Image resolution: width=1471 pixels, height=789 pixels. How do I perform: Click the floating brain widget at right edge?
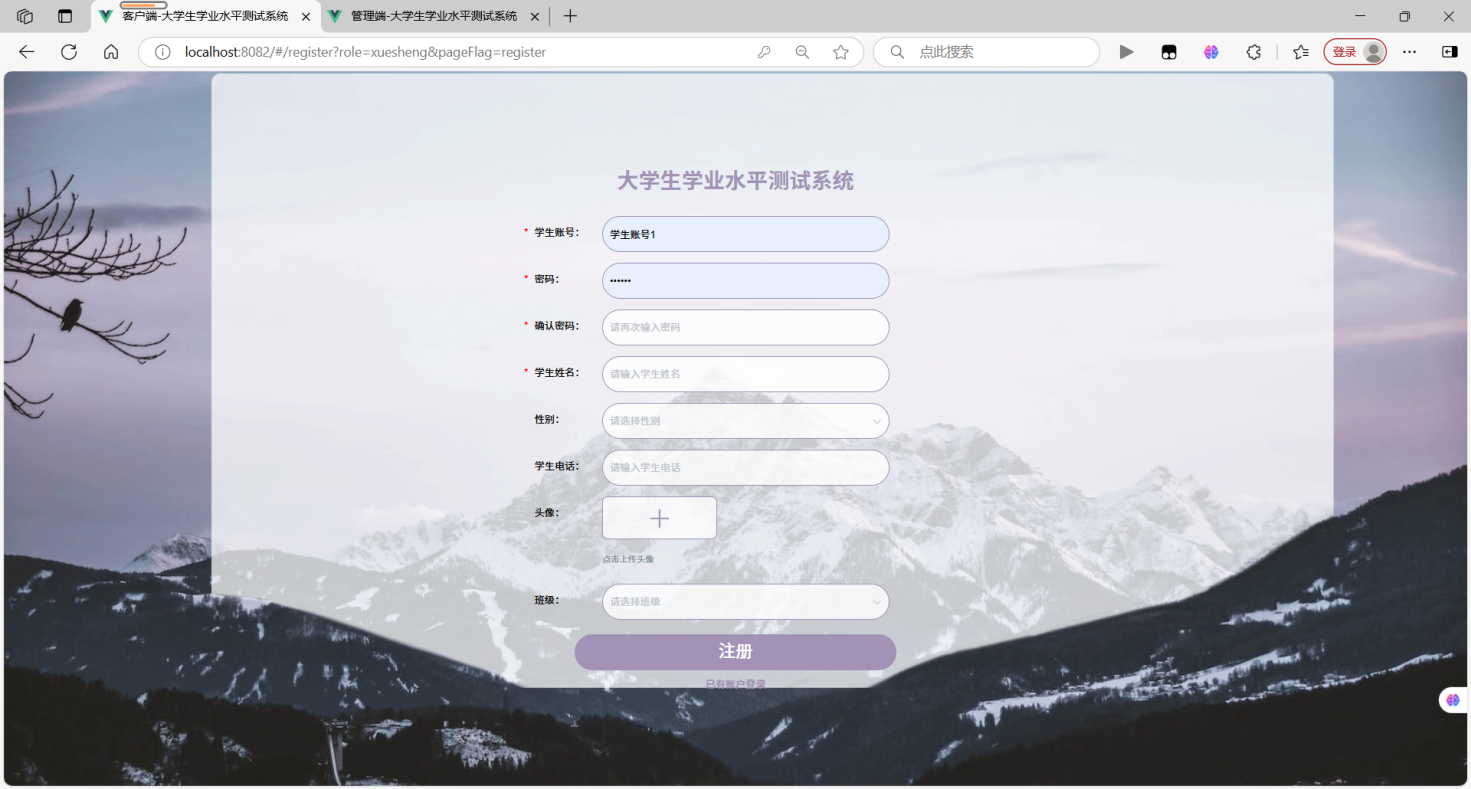1453,700
